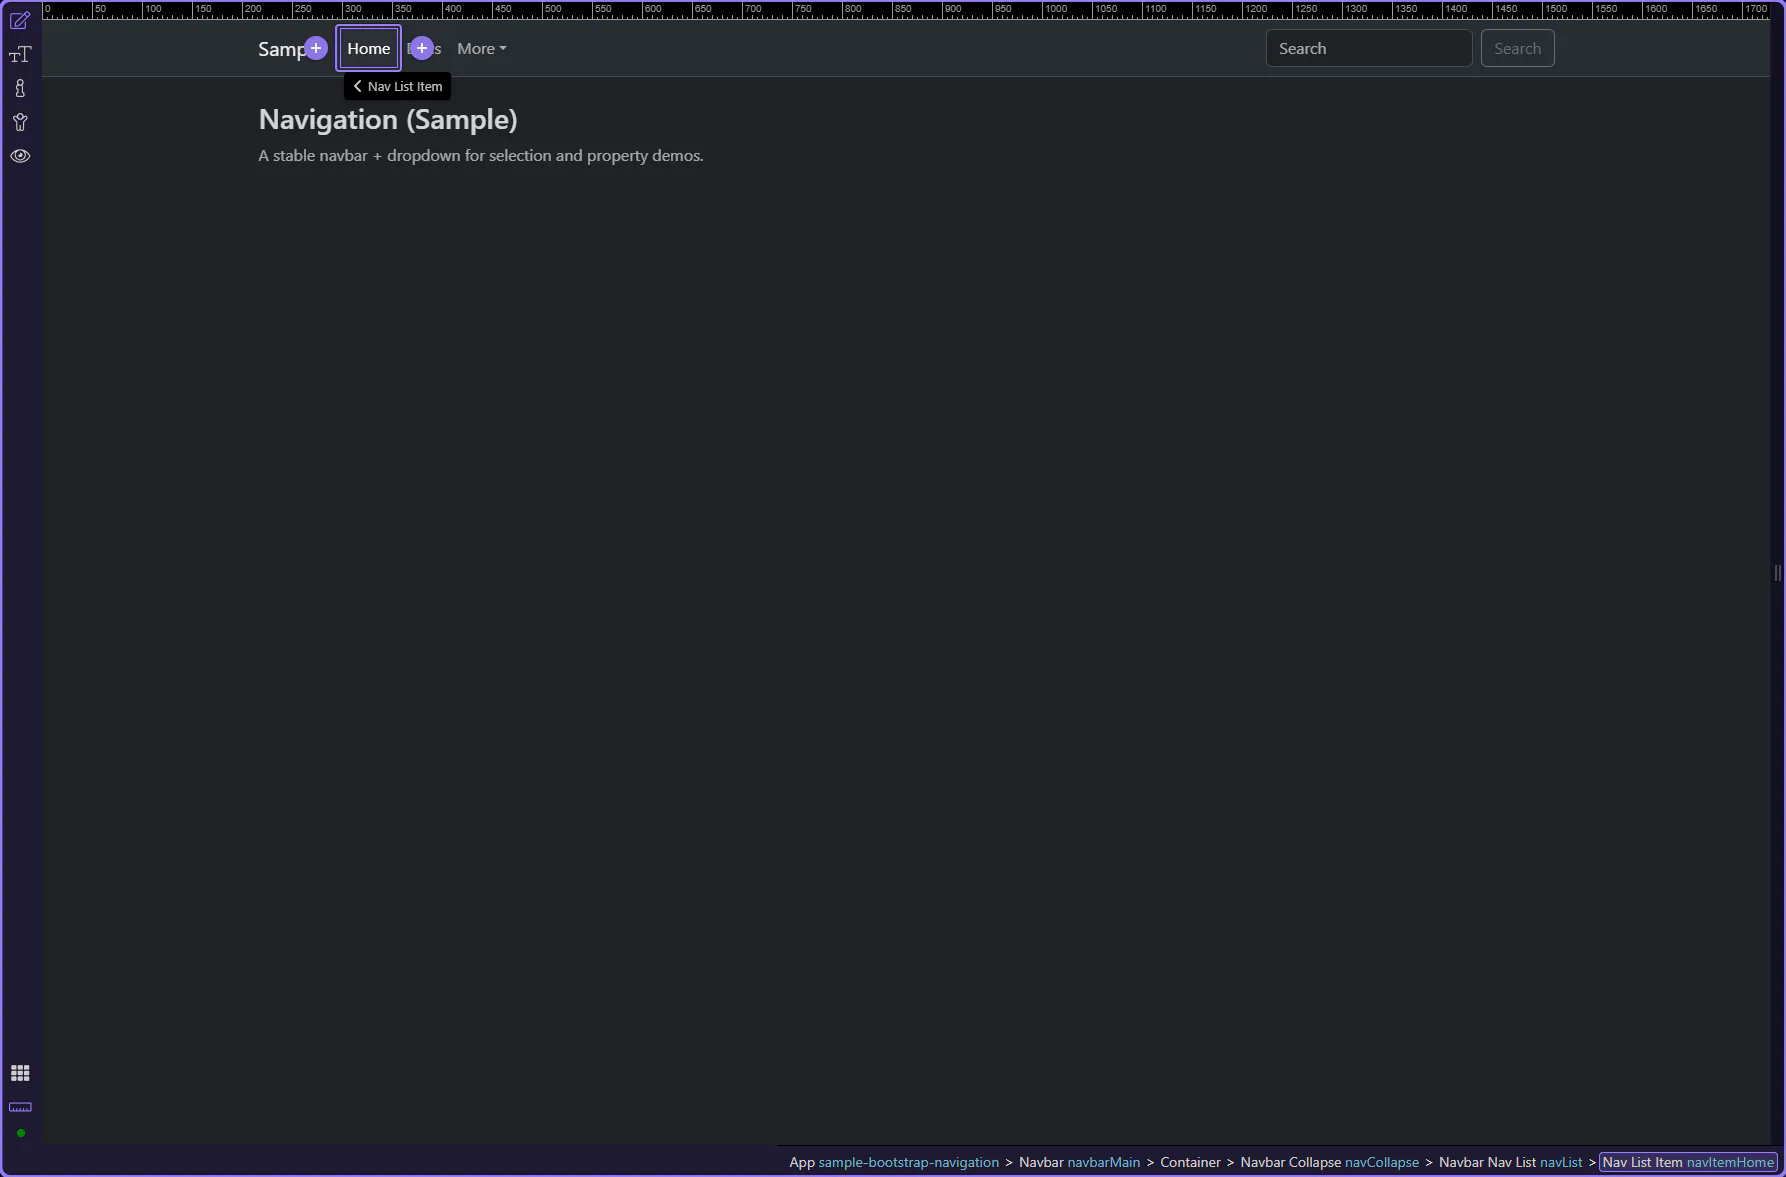Click the plus button before Home
Viewport: 1786px width, 1177px height.
tap(316, 48)
